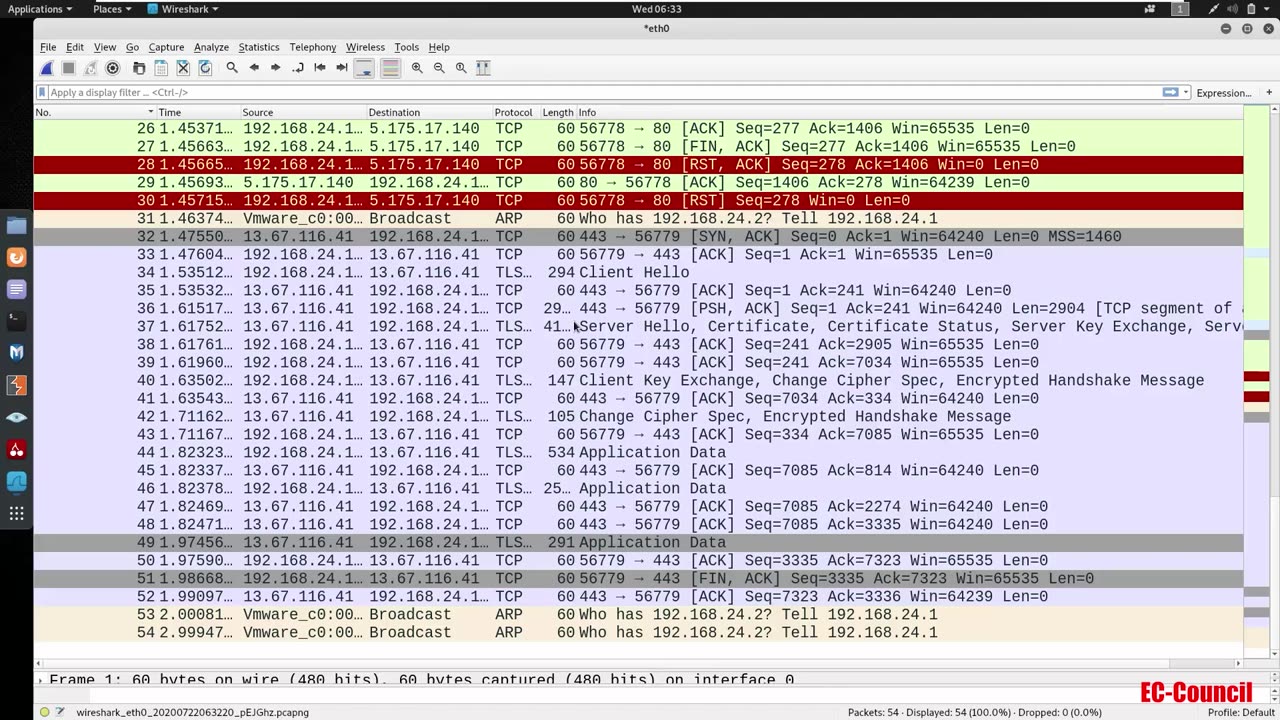Reload this capture file

coord(205,68)
